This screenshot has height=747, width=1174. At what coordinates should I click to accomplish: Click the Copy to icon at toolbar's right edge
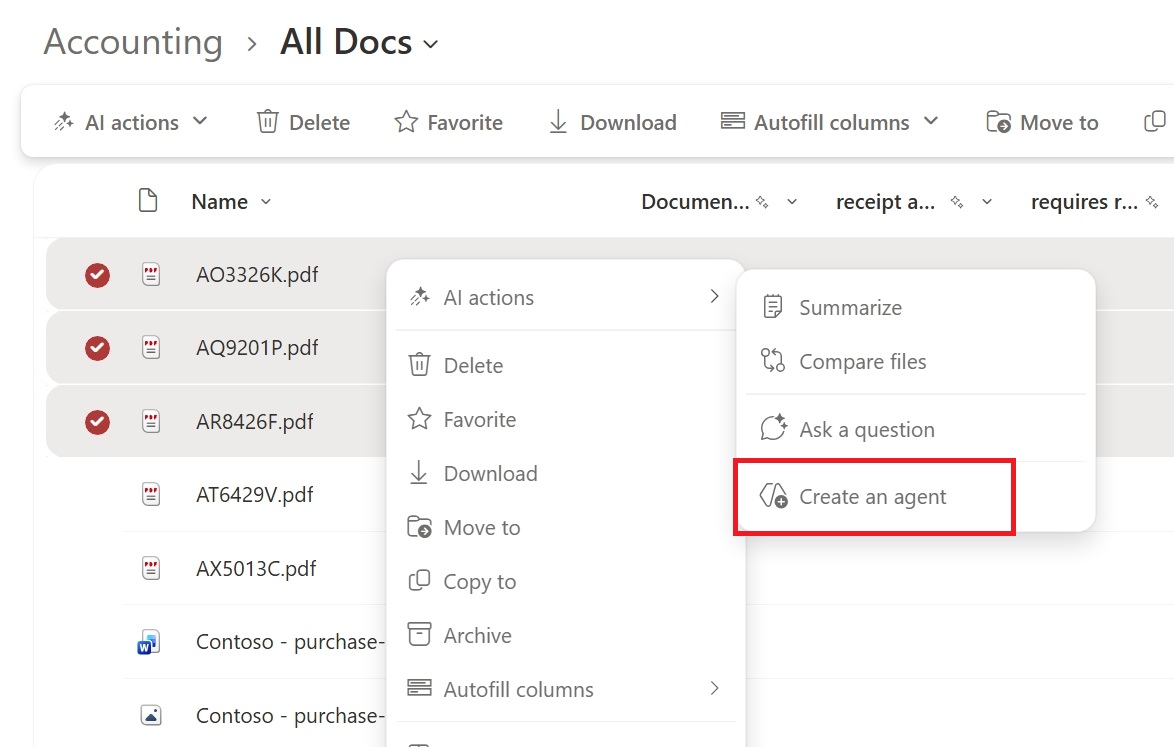pyautogui.click(x=1155, y=120)
